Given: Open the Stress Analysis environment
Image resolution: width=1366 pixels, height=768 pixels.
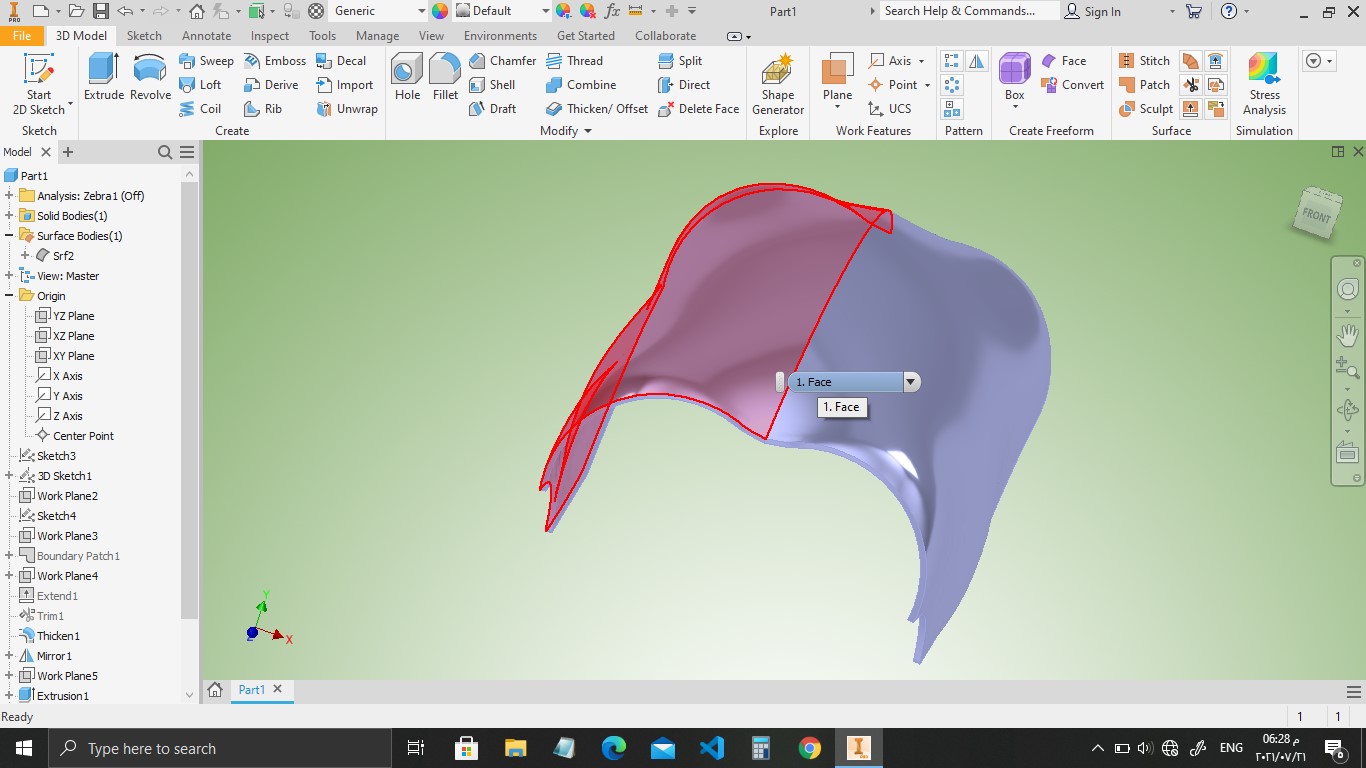Looking at the screenshot, I should coord(1263,85).
